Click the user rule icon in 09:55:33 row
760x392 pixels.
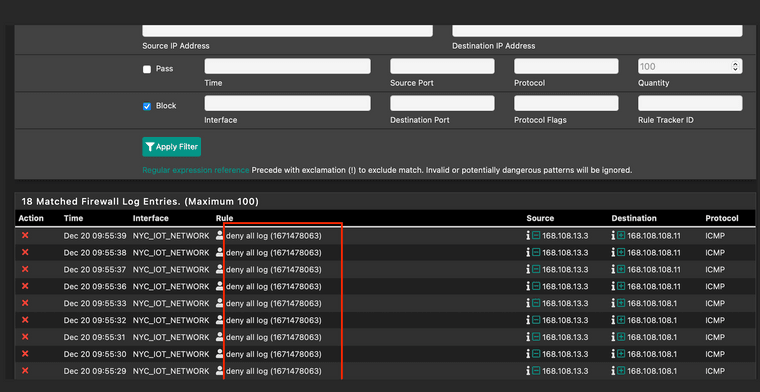point(220,303)
